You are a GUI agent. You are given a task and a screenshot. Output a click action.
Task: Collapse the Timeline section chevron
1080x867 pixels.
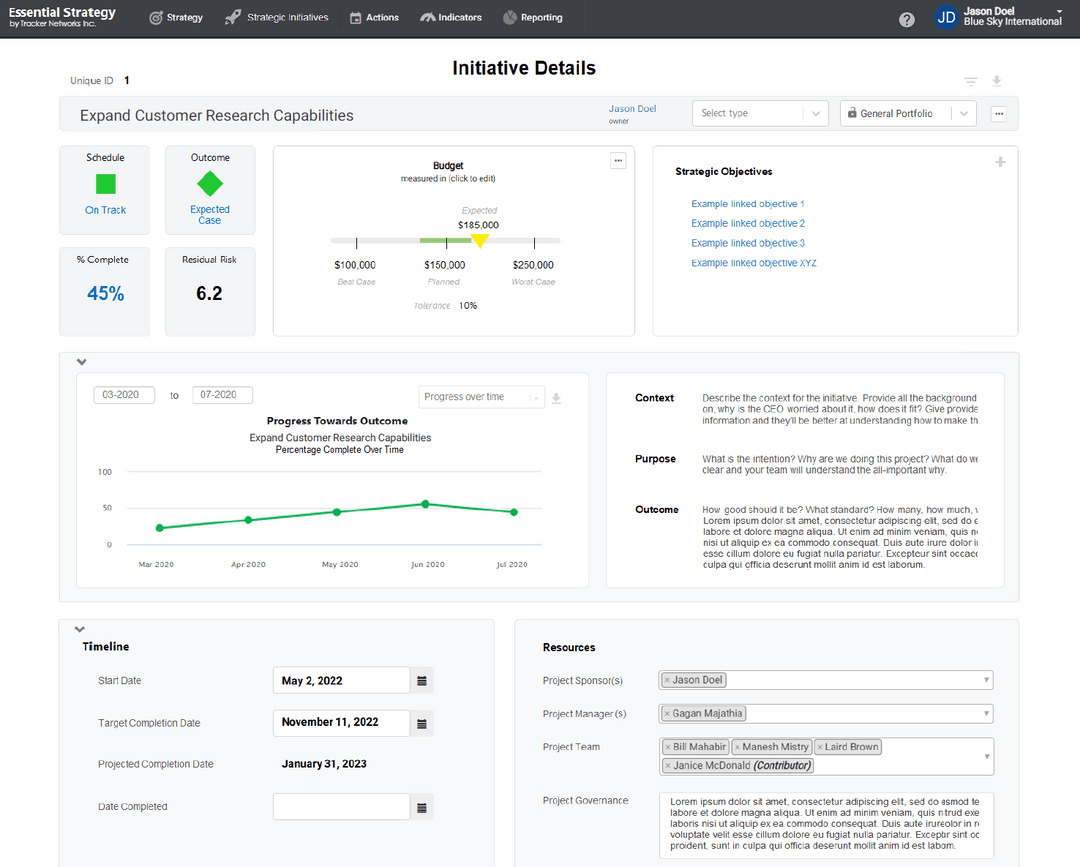81,629
